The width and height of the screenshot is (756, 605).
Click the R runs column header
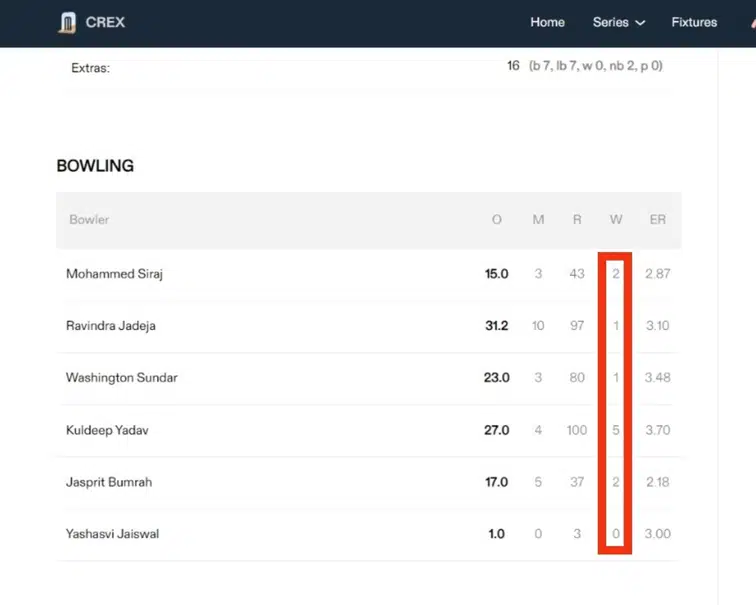(577, 220)
